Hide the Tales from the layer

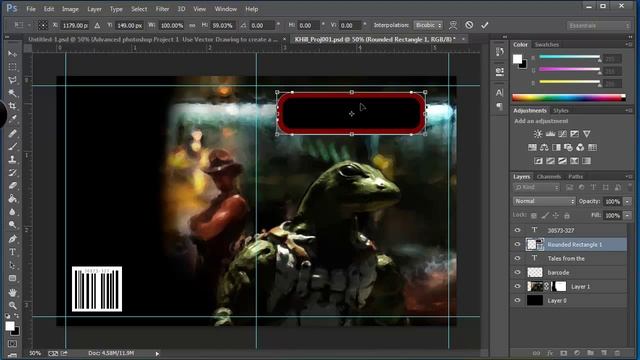point(517,258)
